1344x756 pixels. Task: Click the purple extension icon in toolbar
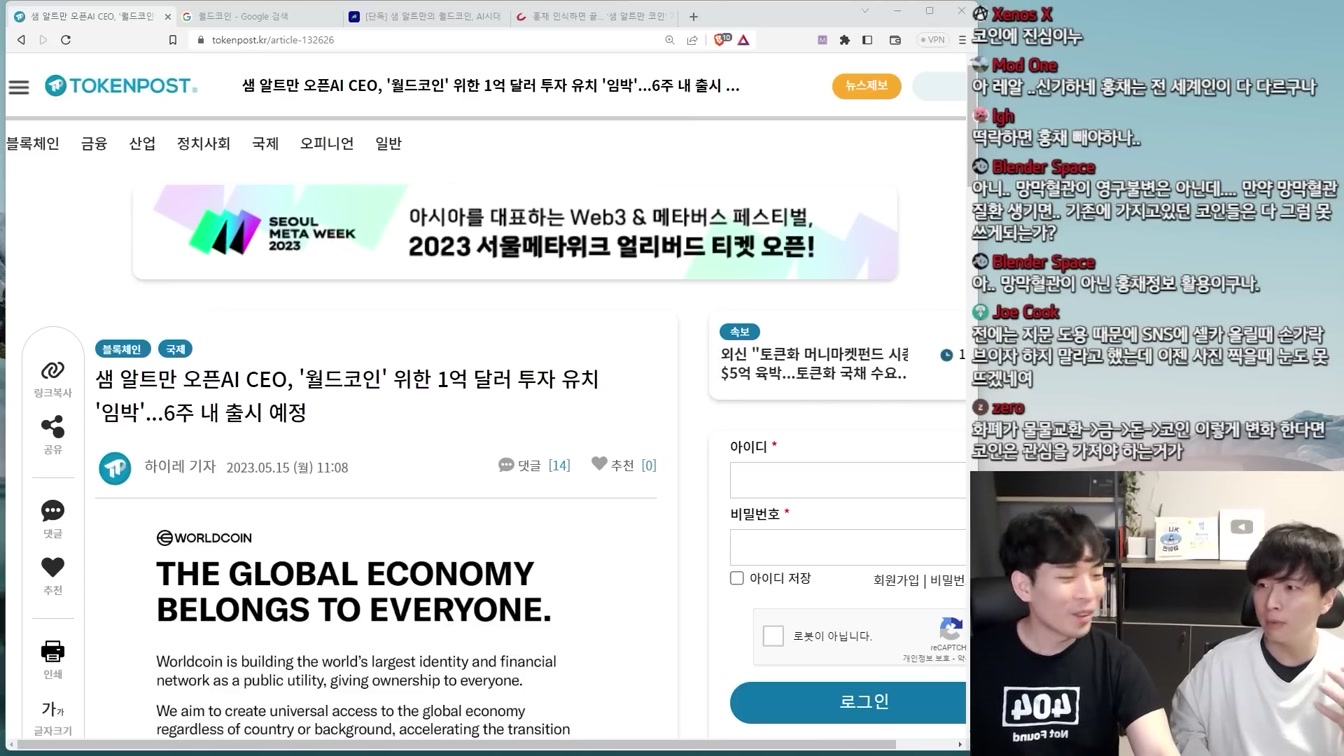click(823, 40)
